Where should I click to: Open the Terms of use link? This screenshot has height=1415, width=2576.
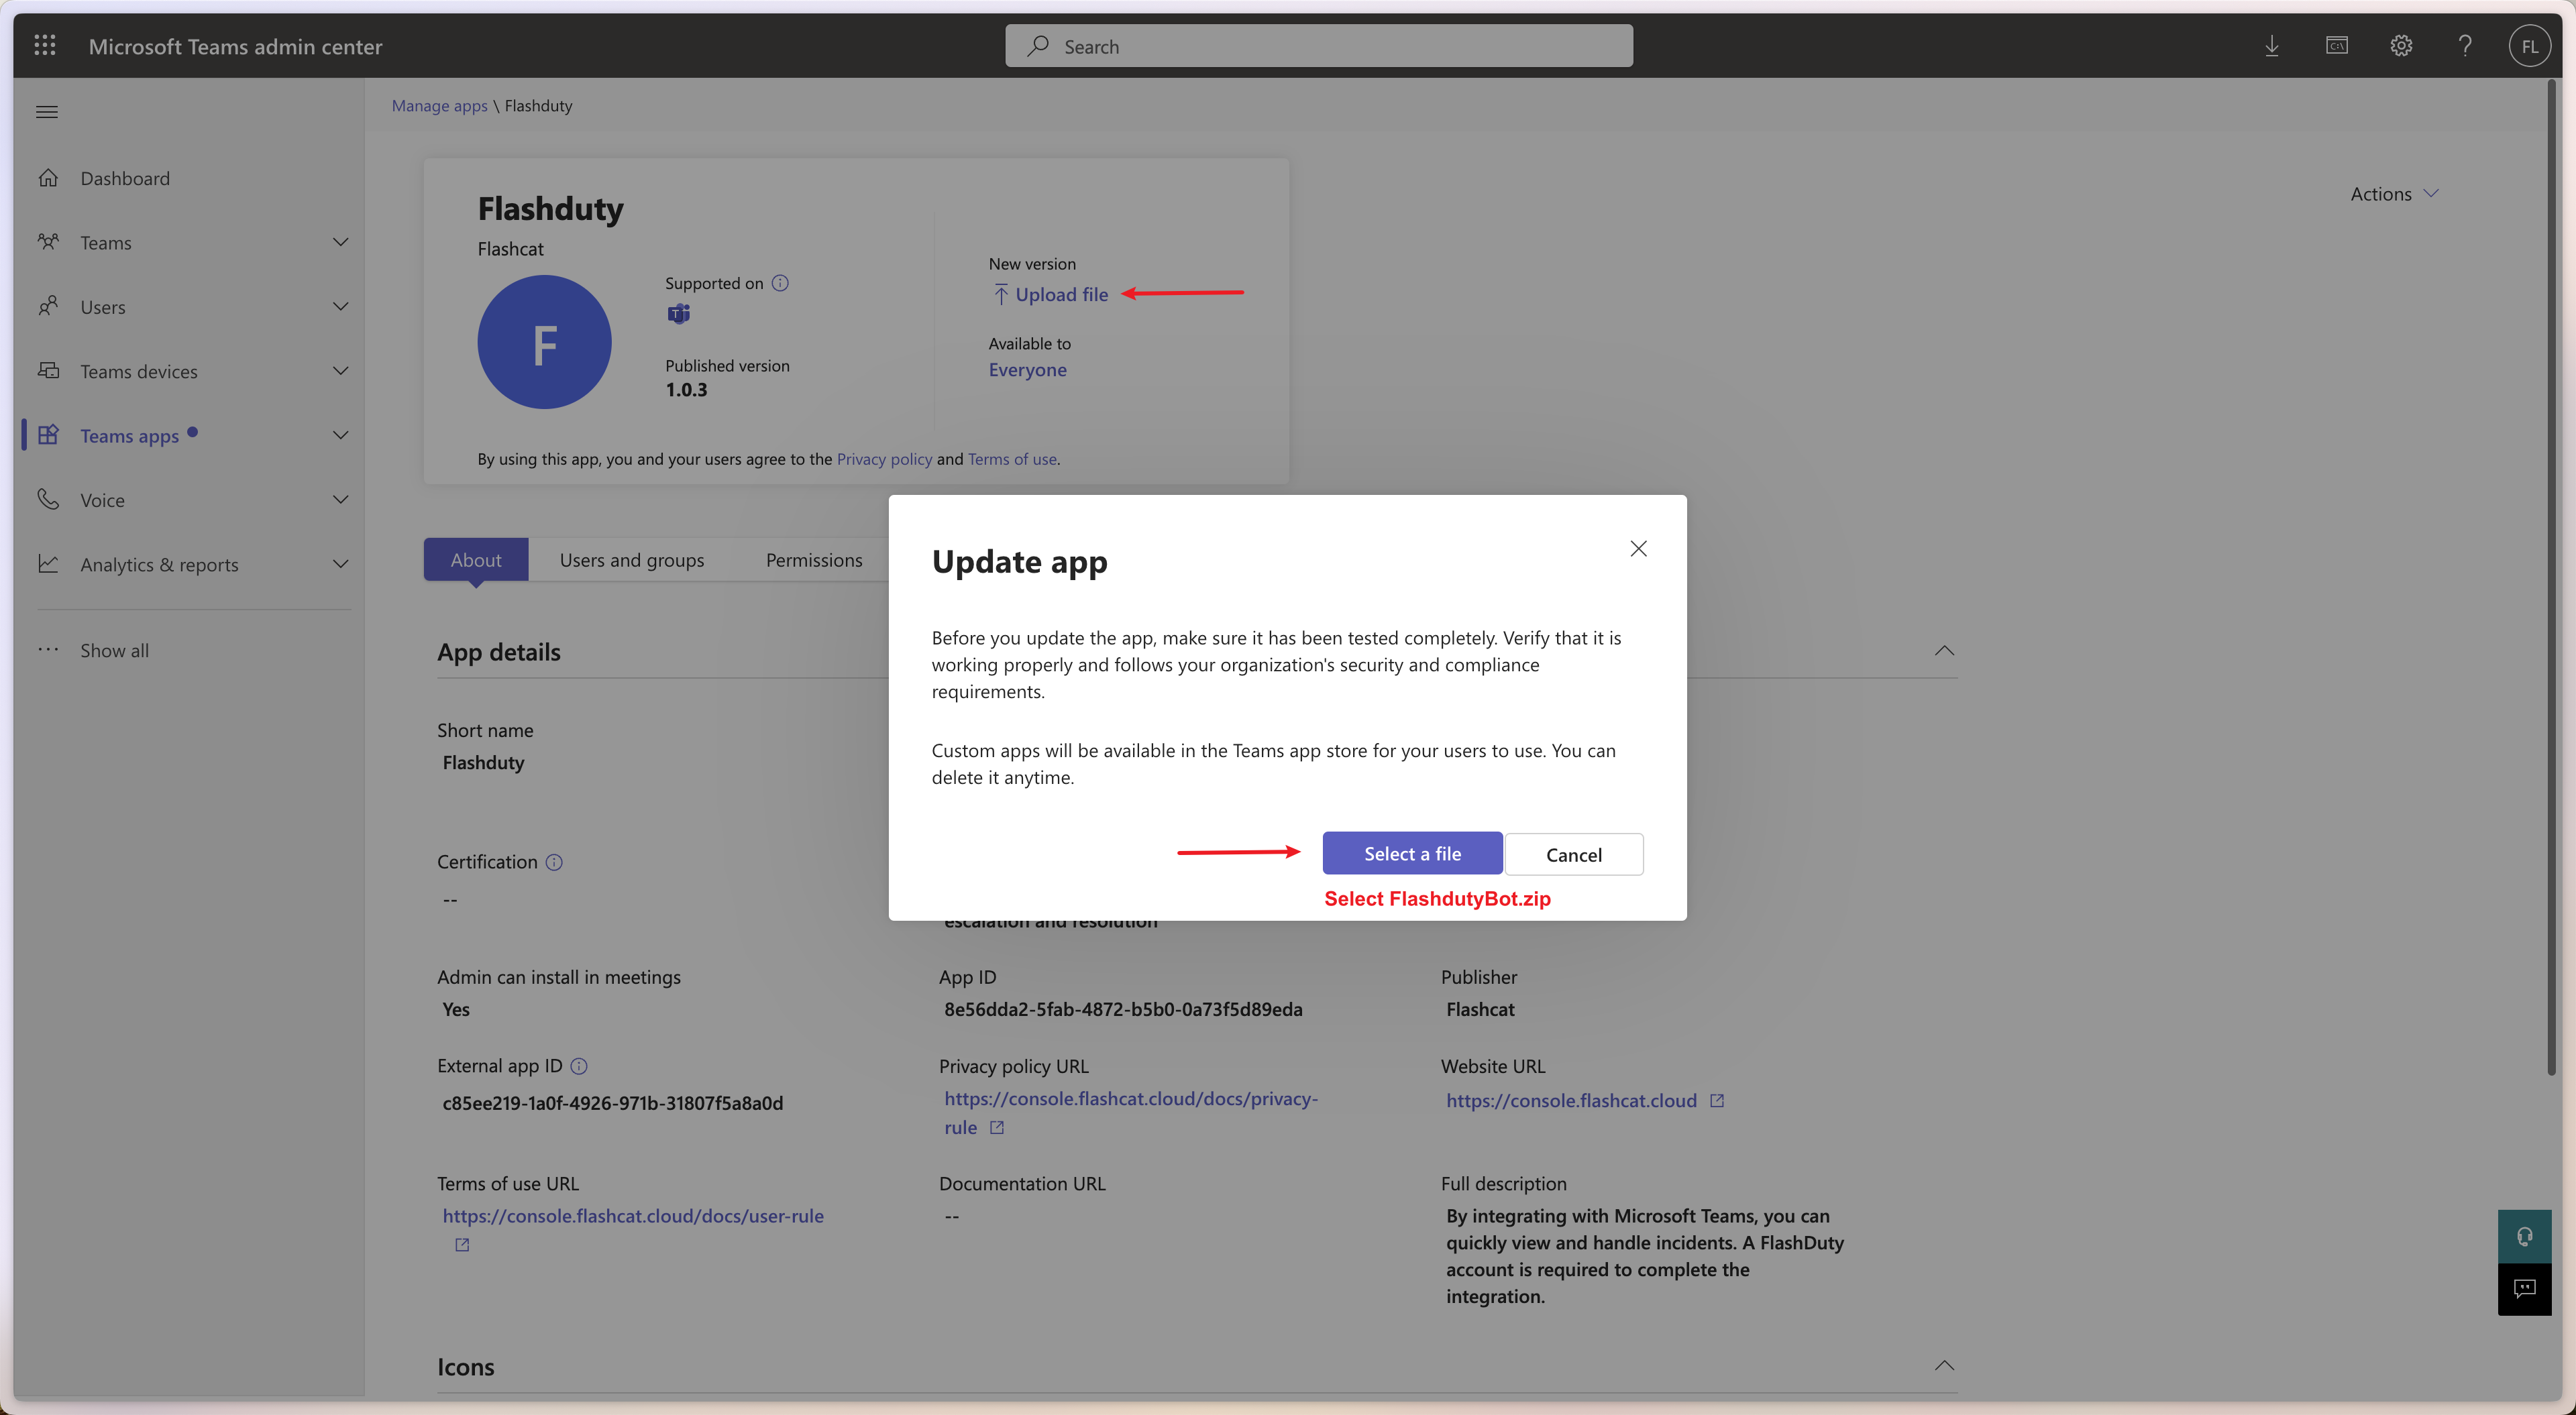pos(1012,459)
